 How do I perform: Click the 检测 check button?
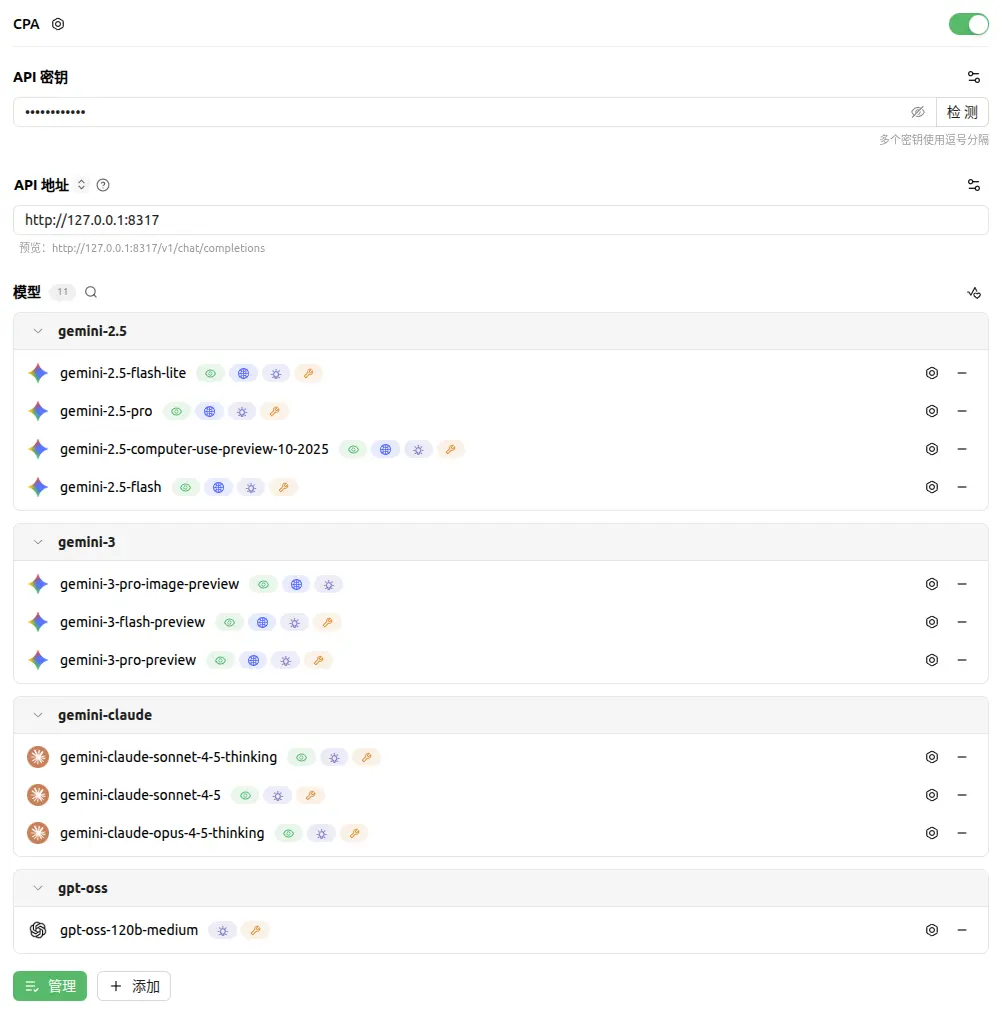pos(962,112)
